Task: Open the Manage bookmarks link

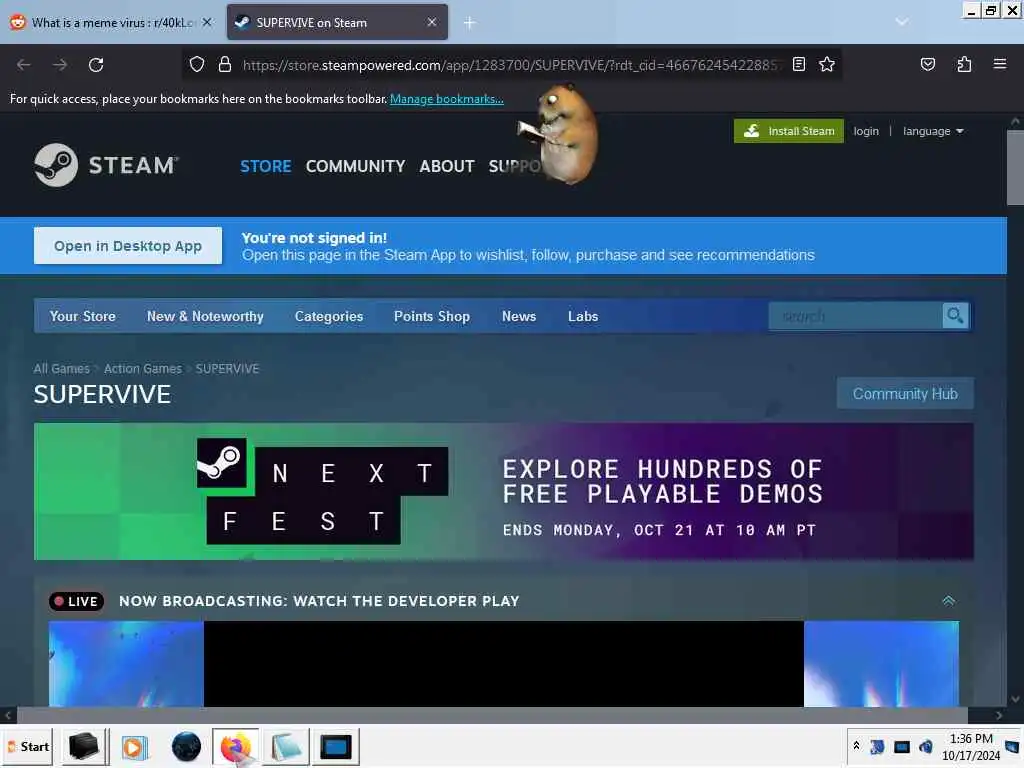Action: [447, 99]
